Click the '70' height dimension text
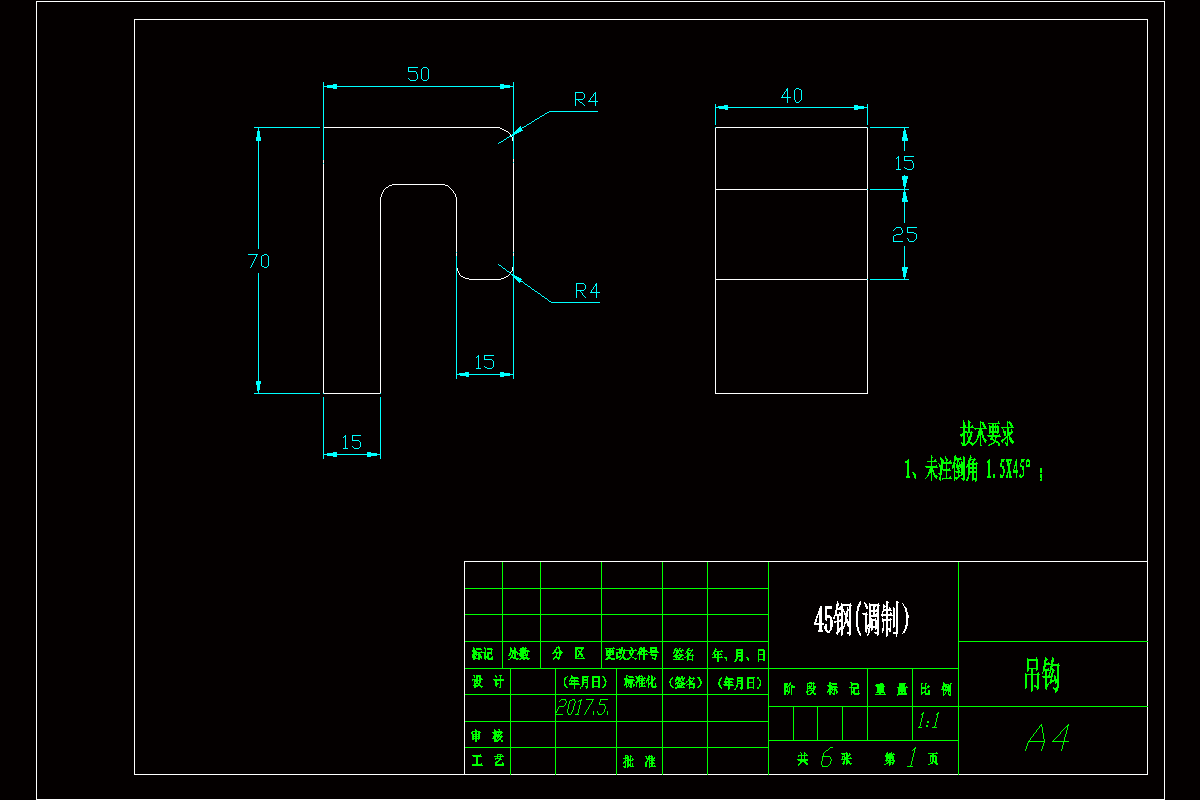This screenshot has width=1200, height=800. click(259, 261)
